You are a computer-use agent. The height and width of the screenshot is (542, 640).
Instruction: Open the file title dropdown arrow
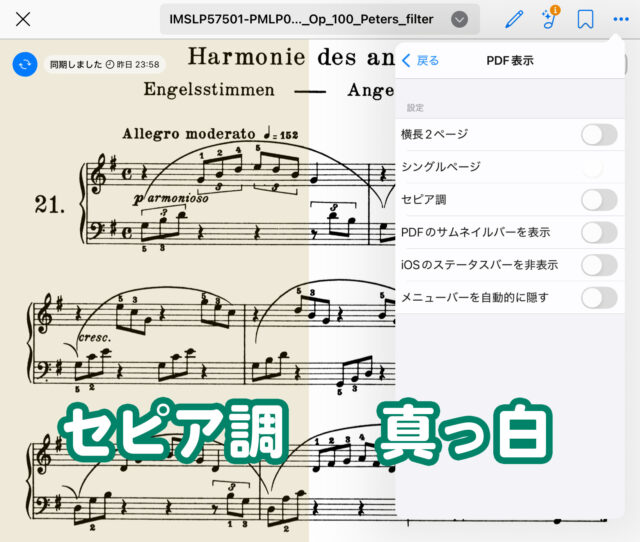(x=459, y=19)
